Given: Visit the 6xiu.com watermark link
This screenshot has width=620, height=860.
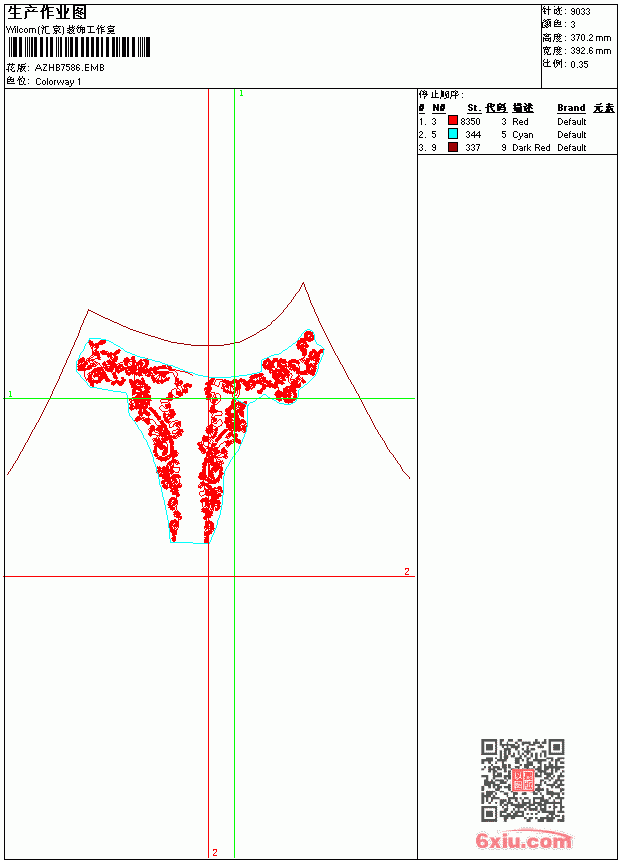Looking at the screenshot, I should [x=523, y=840].
